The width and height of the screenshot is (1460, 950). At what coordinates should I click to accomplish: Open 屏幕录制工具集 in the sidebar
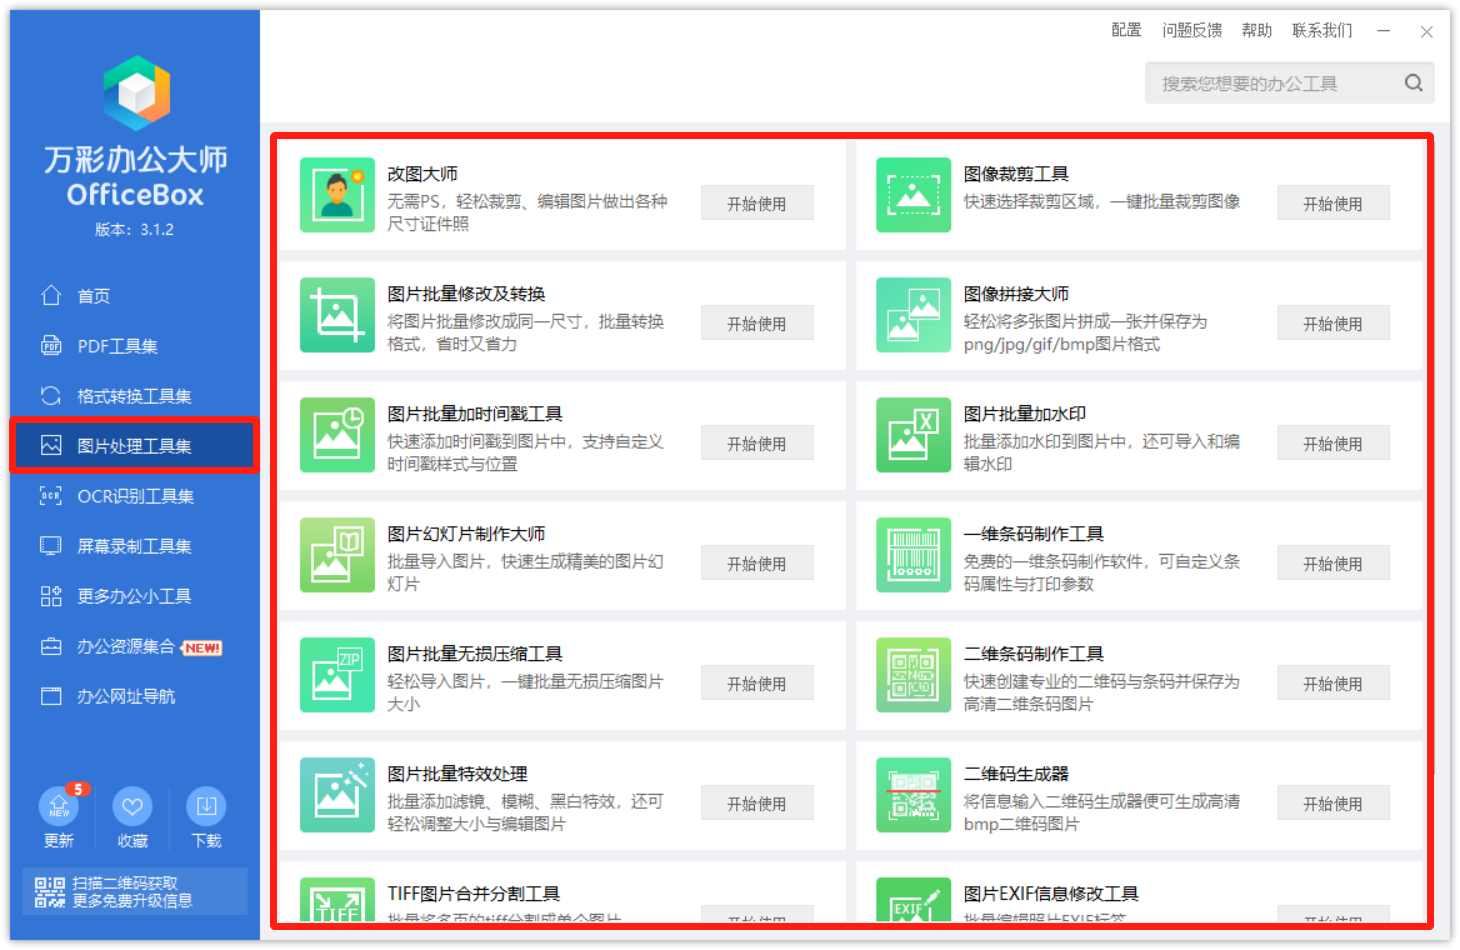click(134, 546)
